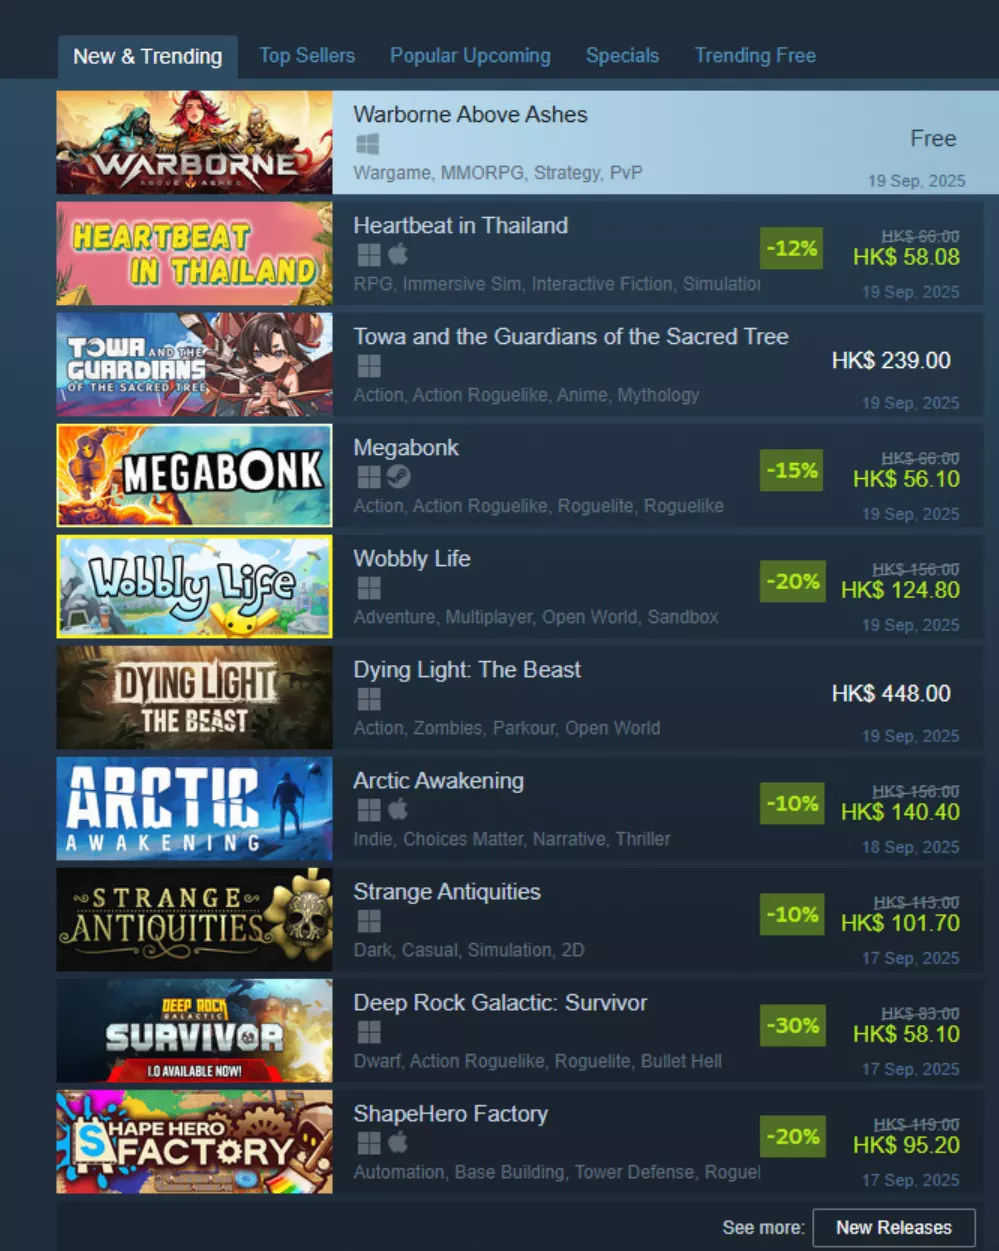The height and width of the screenshot is (1251, 999).
Task: Click the Deep Rock Galactic: Survivor thumbnail
Action: click(194, 1030)
